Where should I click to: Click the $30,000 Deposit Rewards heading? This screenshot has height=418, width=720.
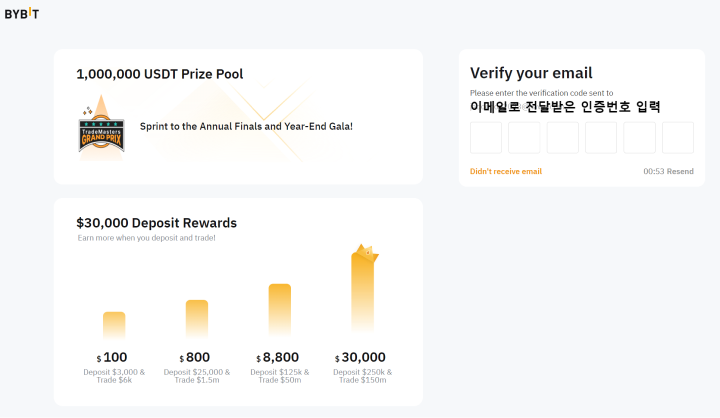(x=156, y=222)
